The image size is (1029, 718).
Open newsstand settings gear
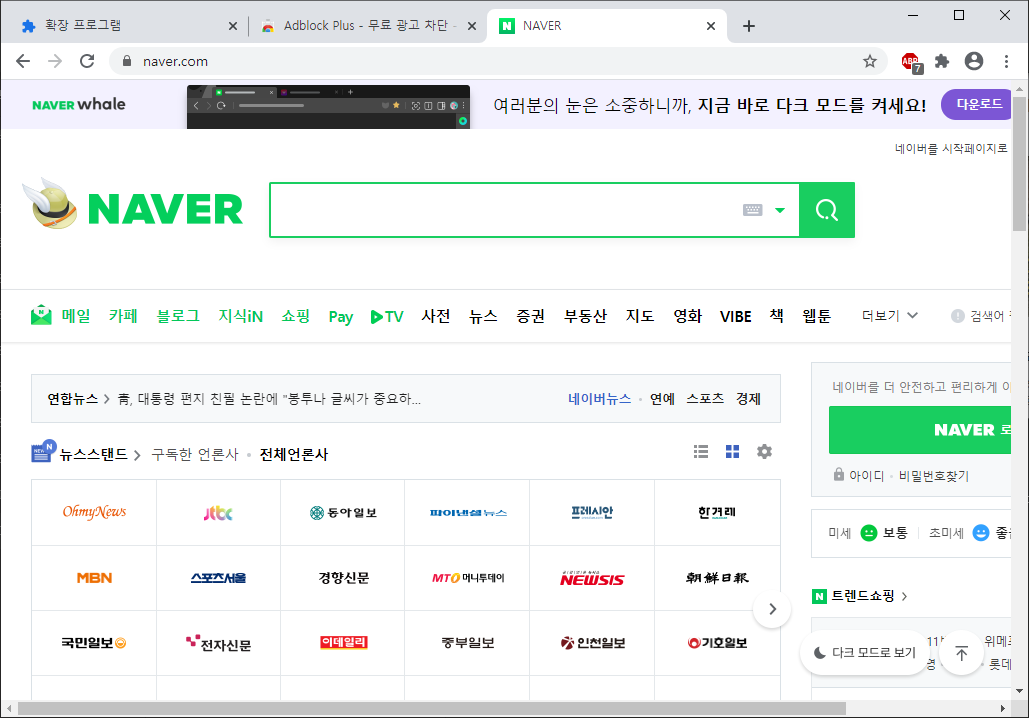(764, 452)
